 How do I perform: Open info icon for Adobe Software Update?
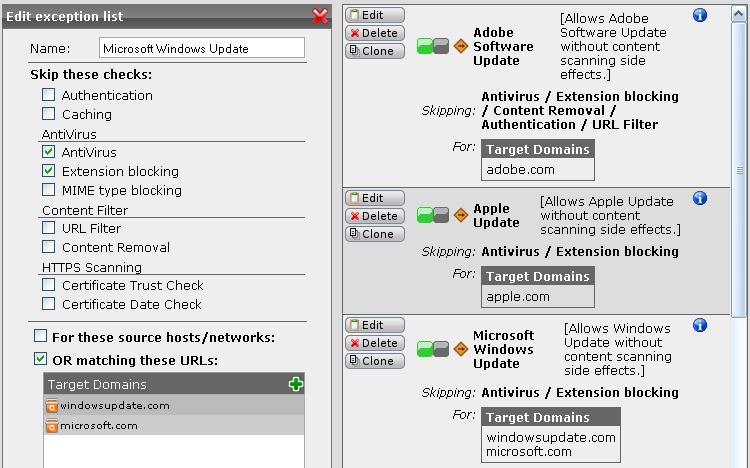(x=700, y=15)
